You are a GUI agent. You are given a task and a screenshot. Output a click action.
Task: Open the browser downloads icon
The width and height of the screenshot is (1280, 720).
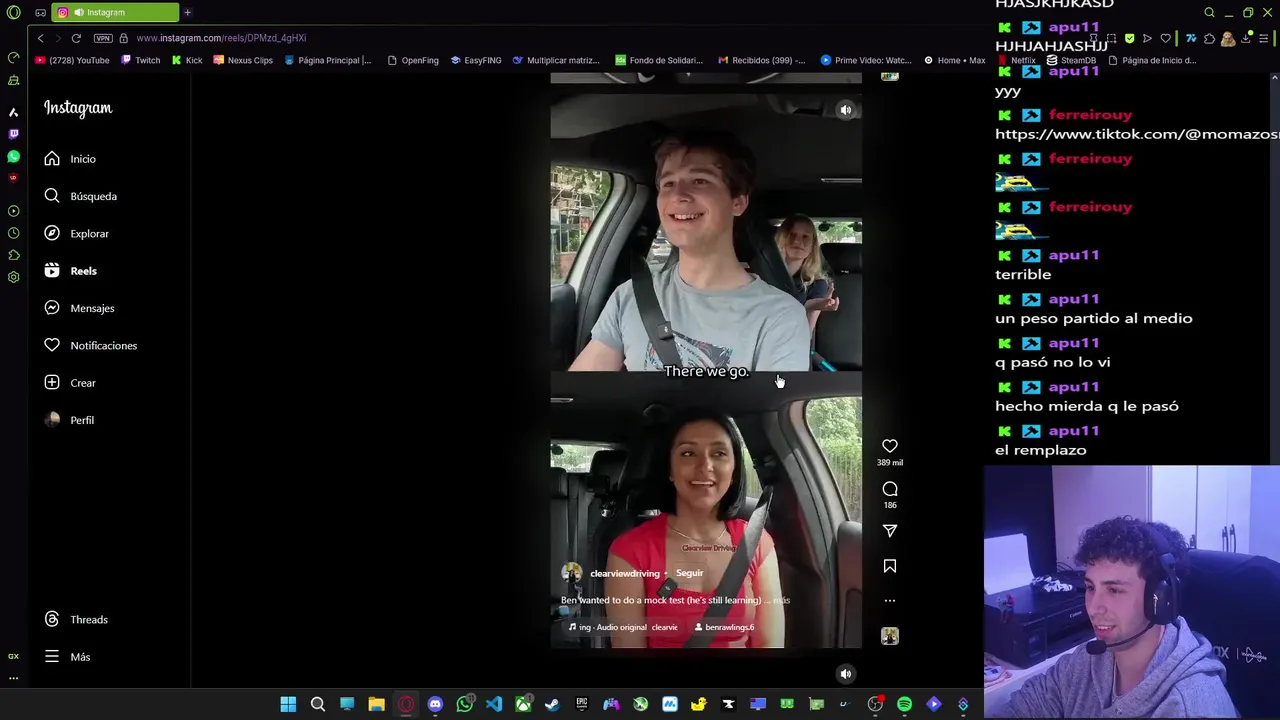1246,38
